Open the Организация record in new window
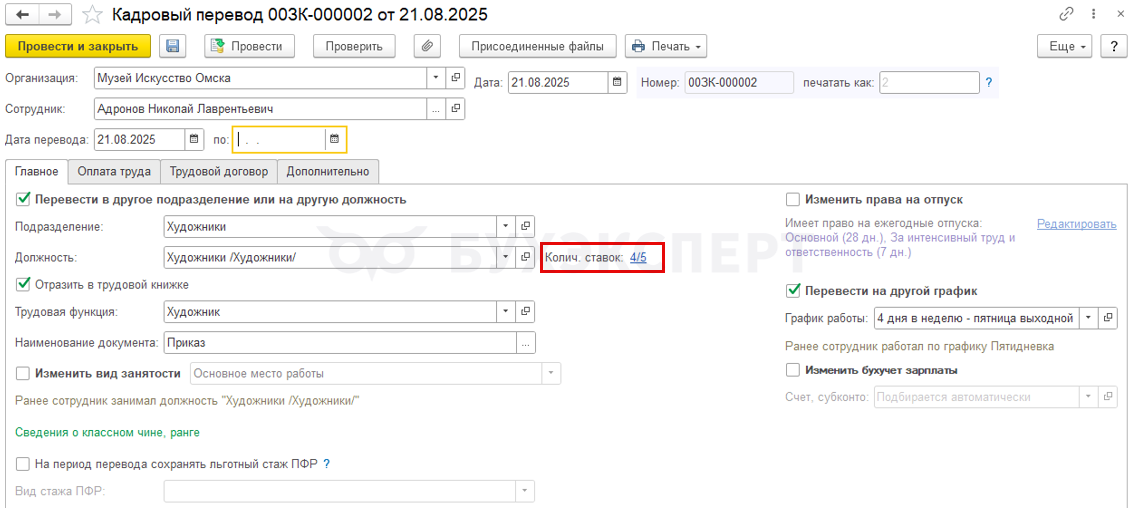 pyautogui.click(x=456, y=77)
